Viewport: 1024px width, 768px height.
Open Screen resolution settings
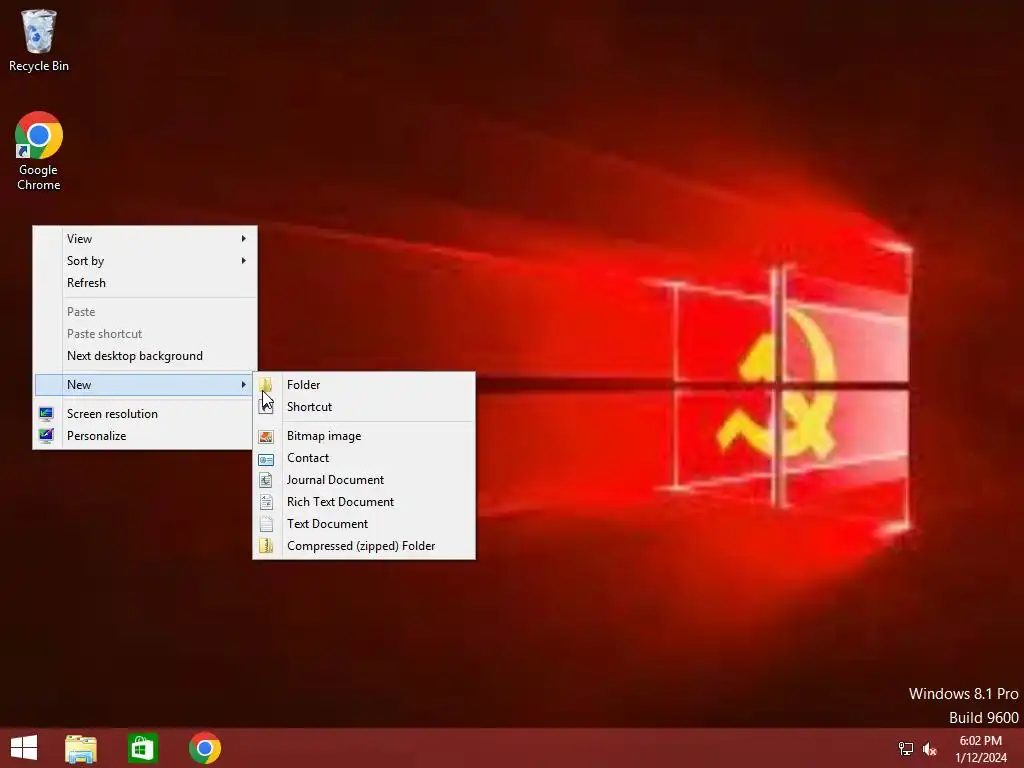point(145,413)
